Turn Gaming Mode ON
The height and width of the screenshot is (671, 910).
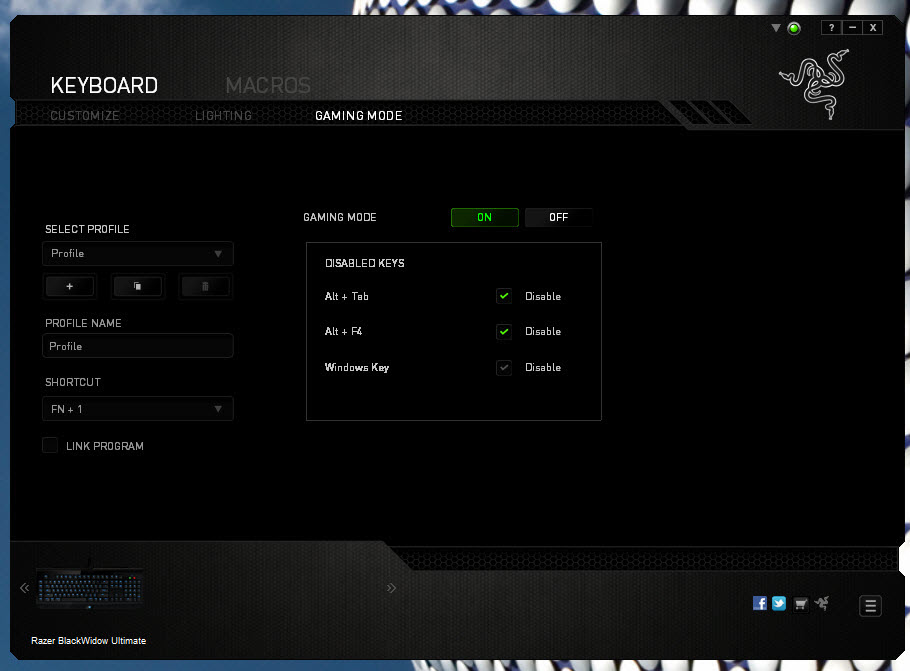click(485, 217)
